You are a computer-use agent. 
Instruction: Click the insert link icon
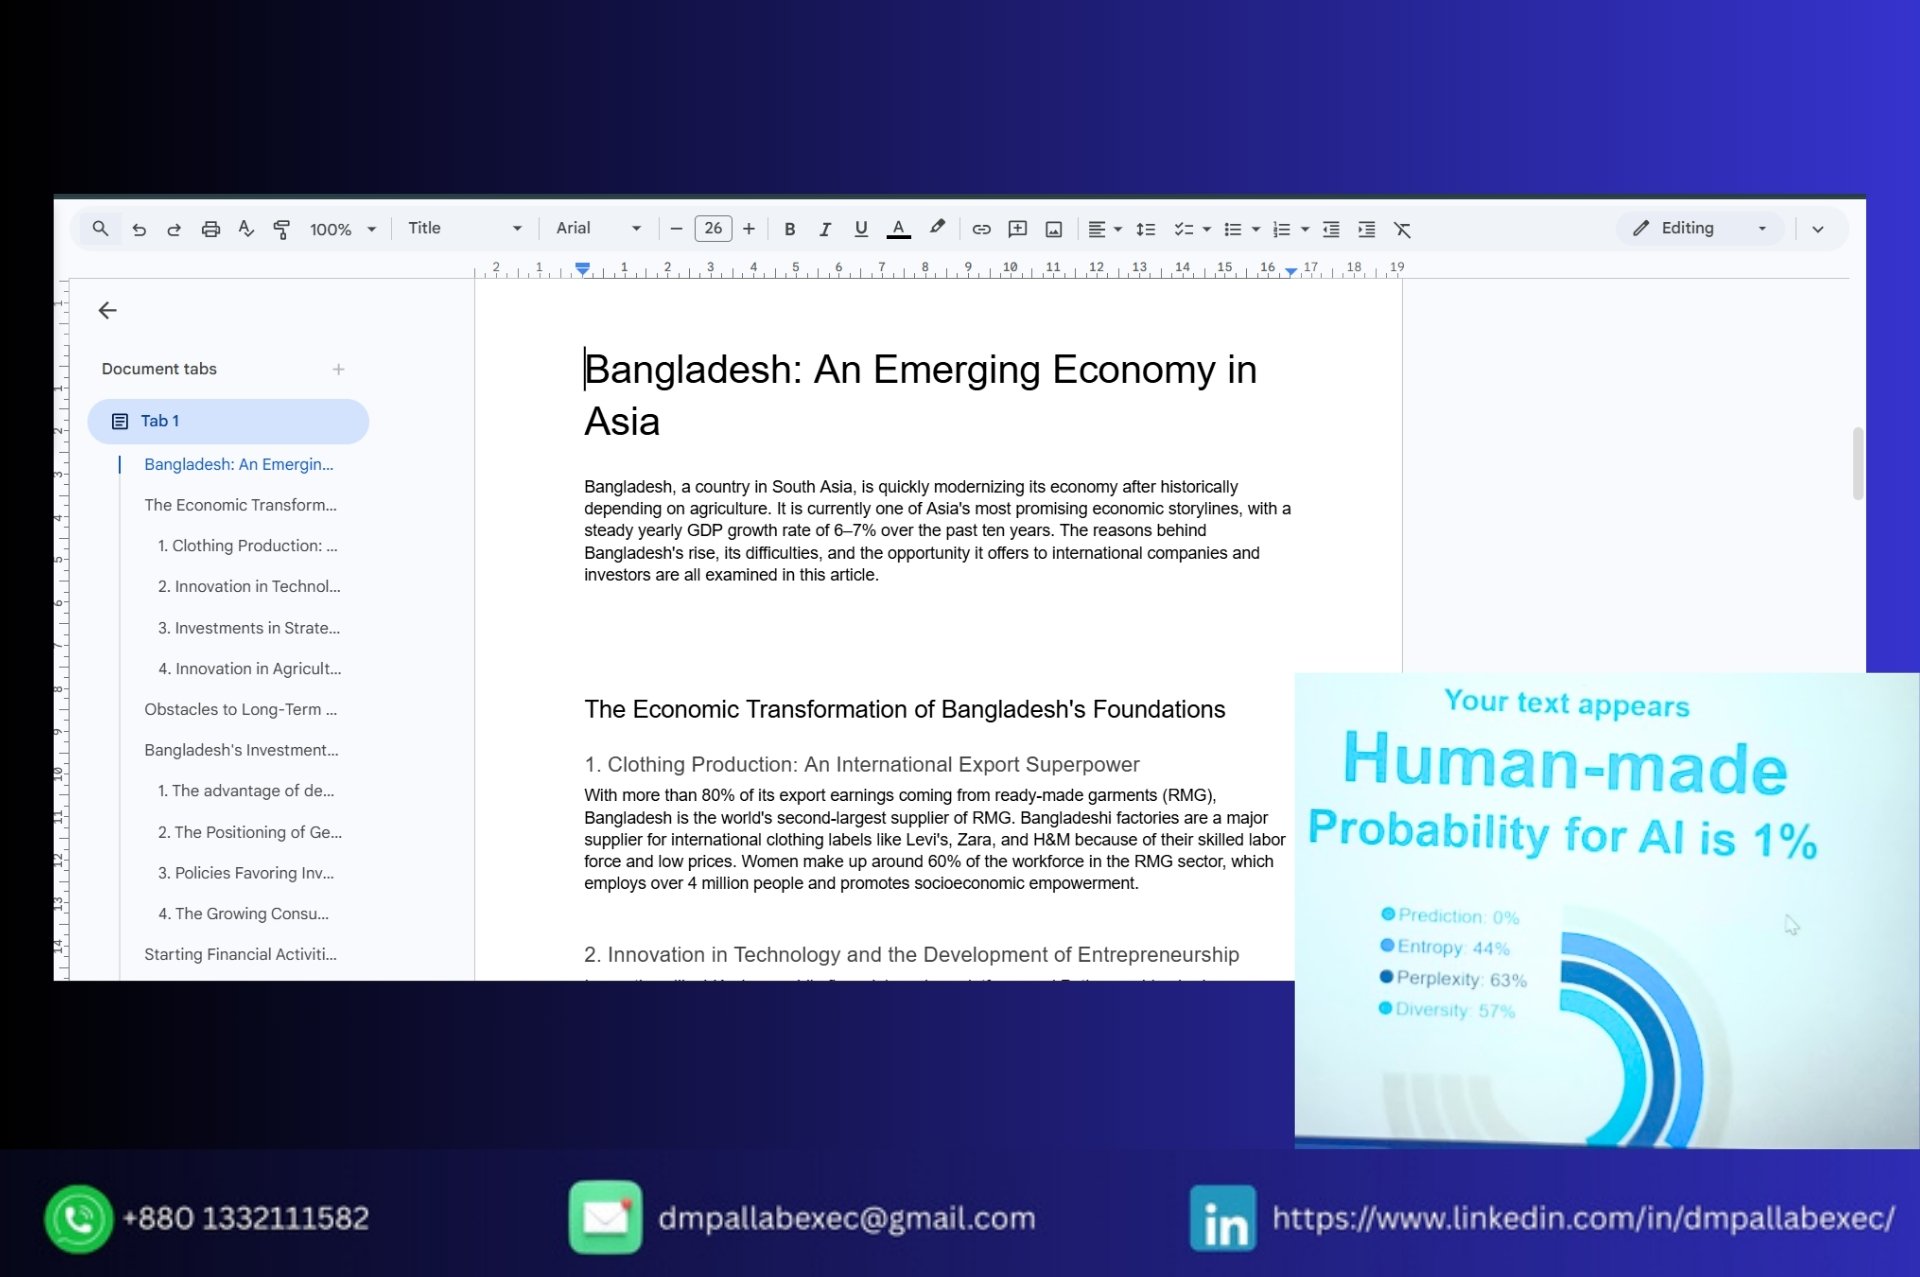click(x=981, y=229)
